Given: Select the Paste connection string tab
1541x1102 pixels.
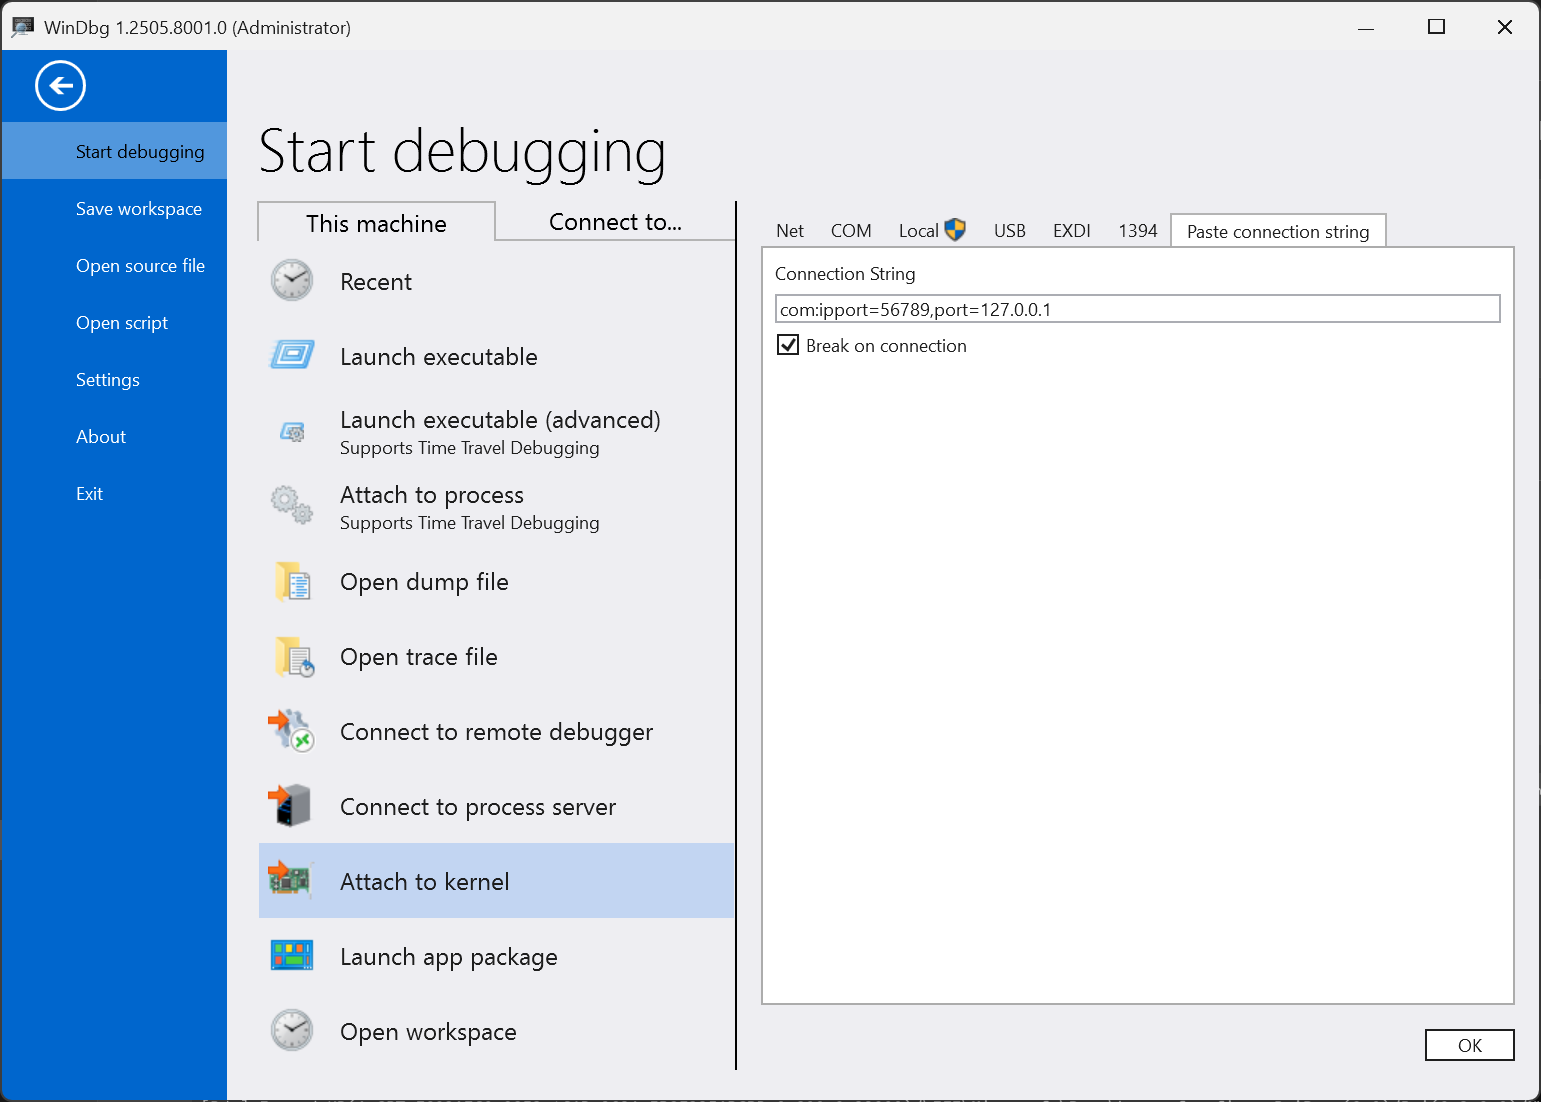Looking at the screenshot, I should click(x=1278, y=231).
